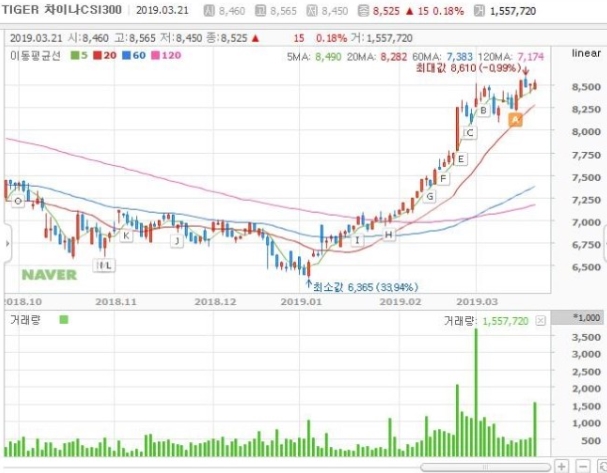Open the I event marker on the chart
The width and height of the screenshot is (607, 473).
357,240
